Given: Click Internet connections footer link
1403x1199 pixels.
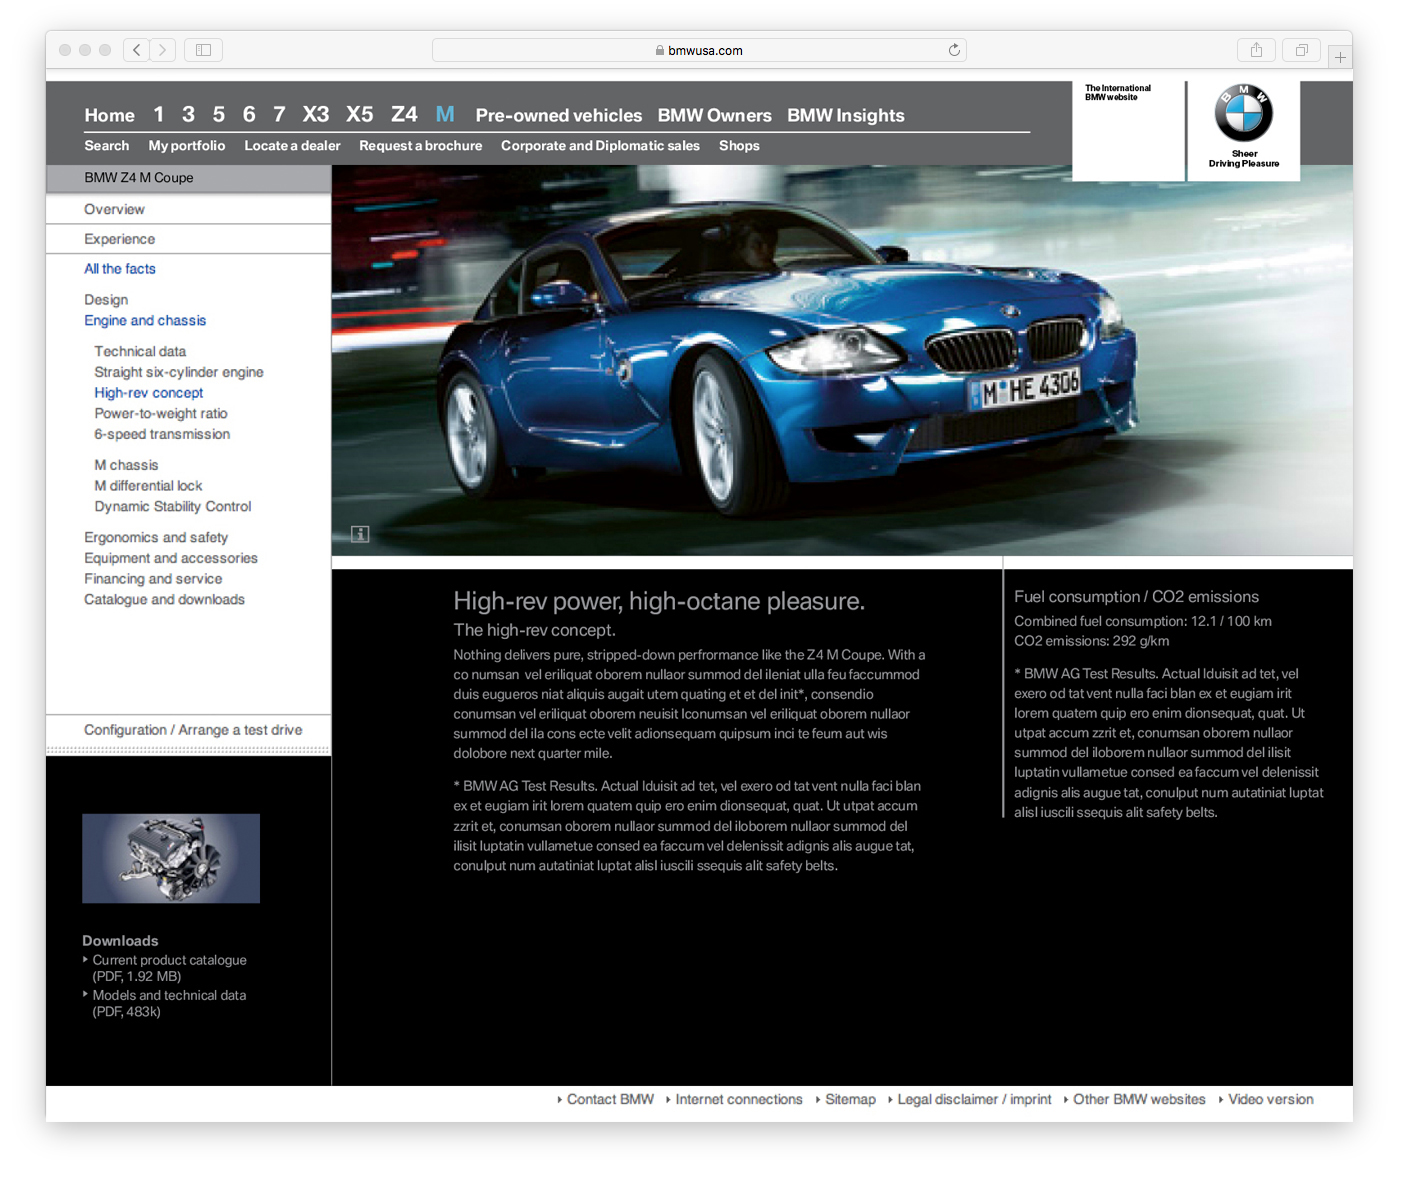Looking at the screenshot, I should pos(738,1099).
